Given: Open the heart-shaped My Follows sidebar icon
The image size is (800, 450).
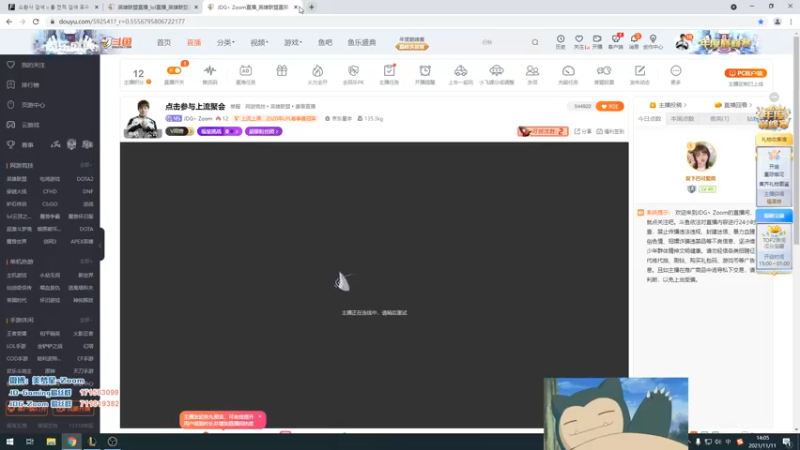Looking at the screenshot, I should coord(11,65).
